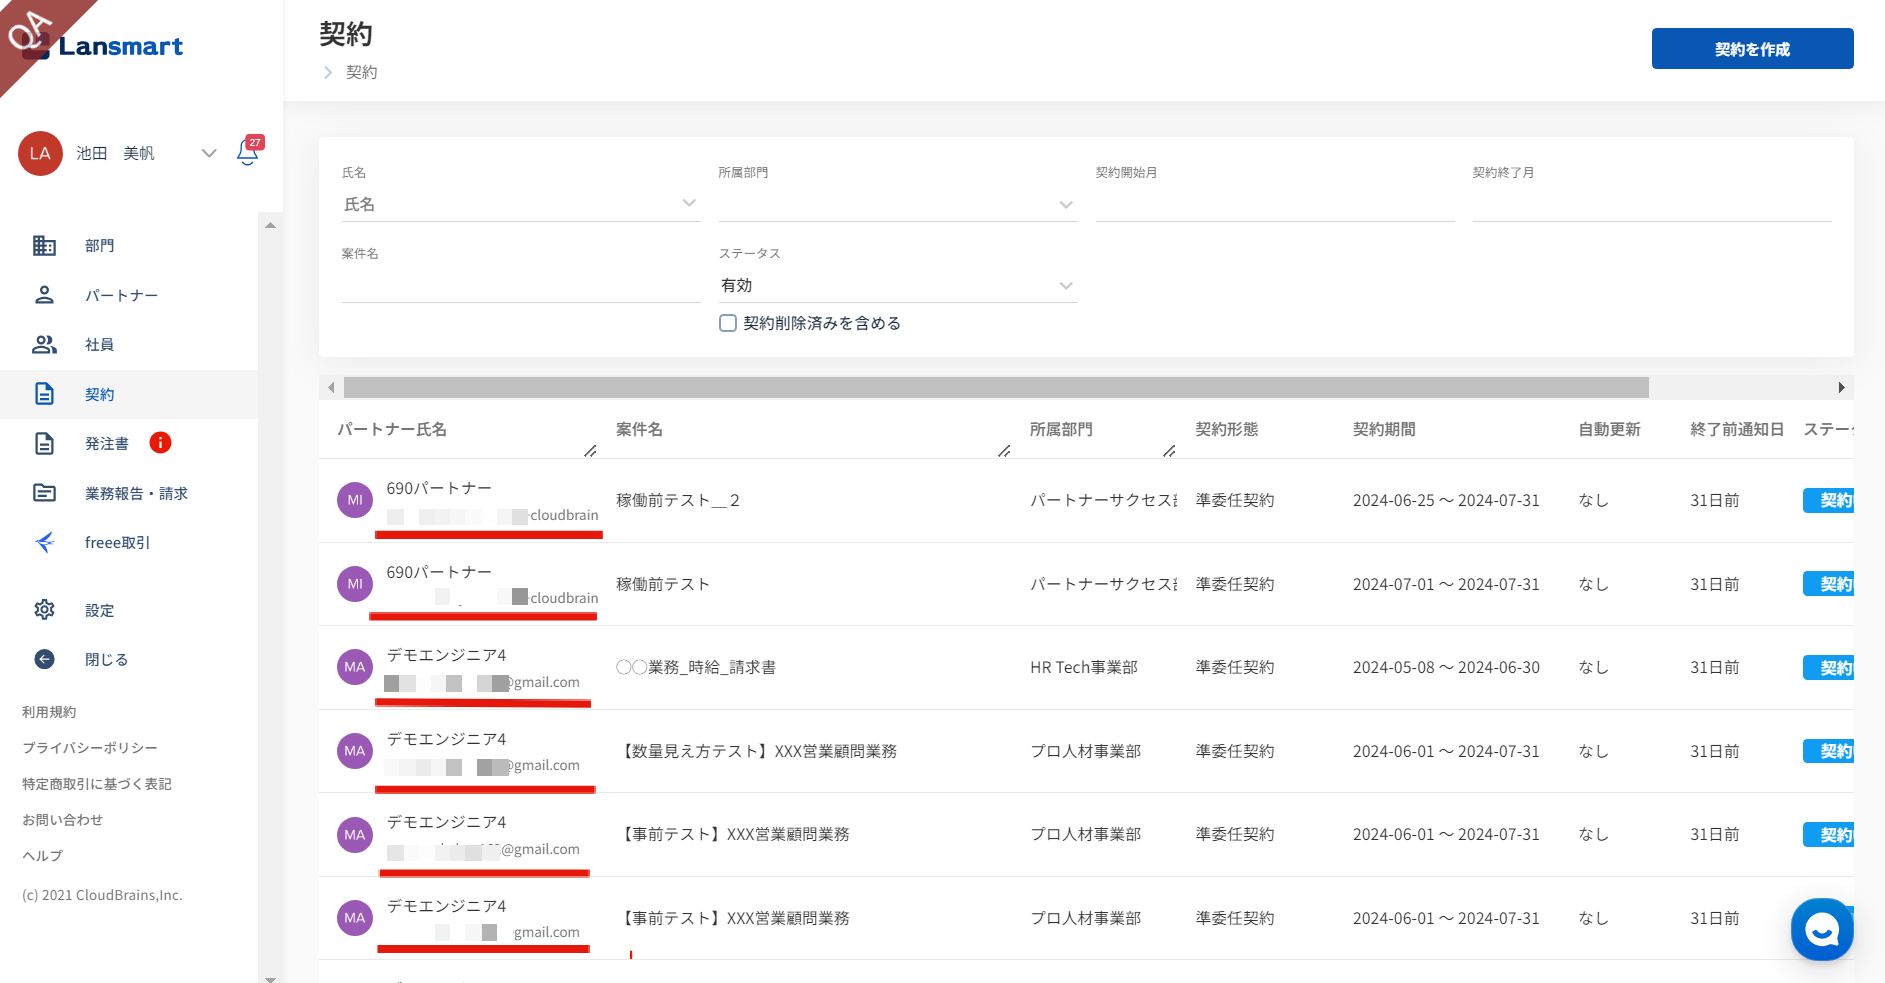1885x983 pixels.
Task: Open the 所属部門 filter dropdown
Action: click(x=898, y=205)
